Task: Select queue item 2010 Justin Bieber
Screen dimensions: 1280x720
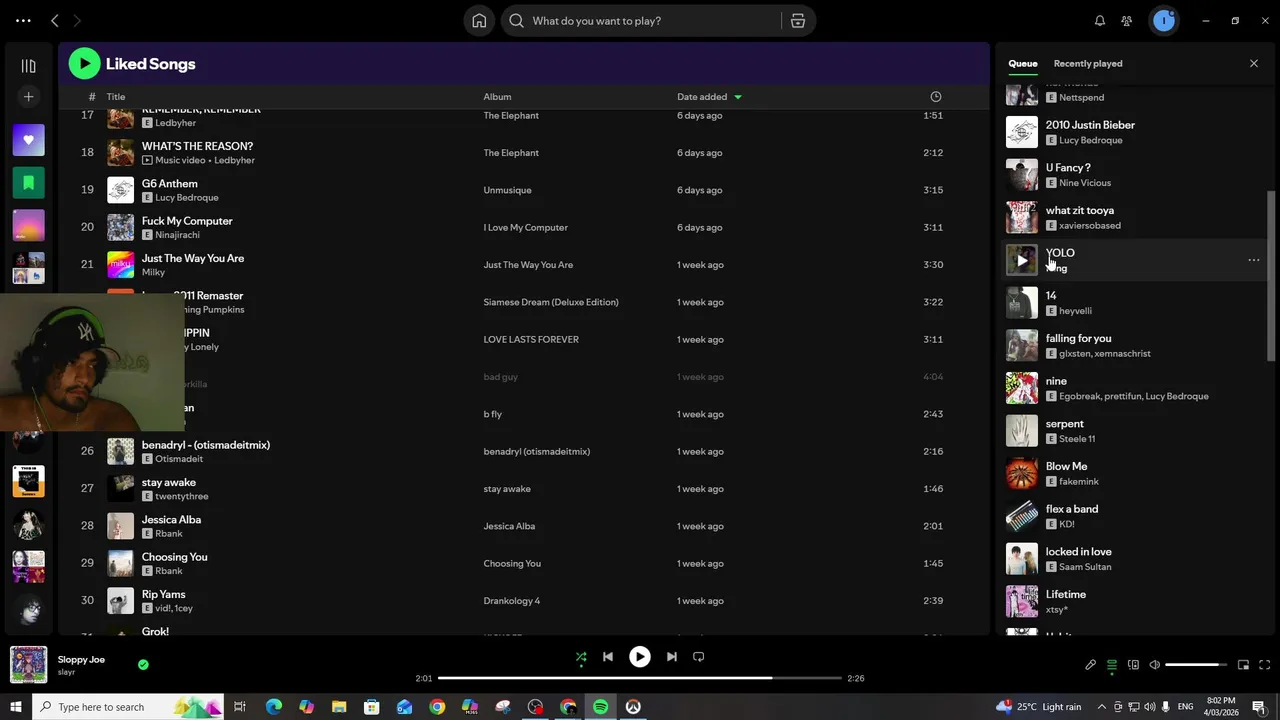Action: (1132, 132)
